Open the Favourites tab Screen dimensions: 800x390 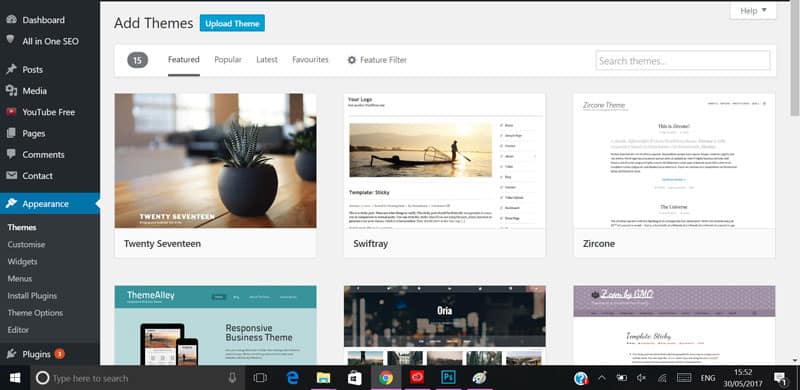310,60
